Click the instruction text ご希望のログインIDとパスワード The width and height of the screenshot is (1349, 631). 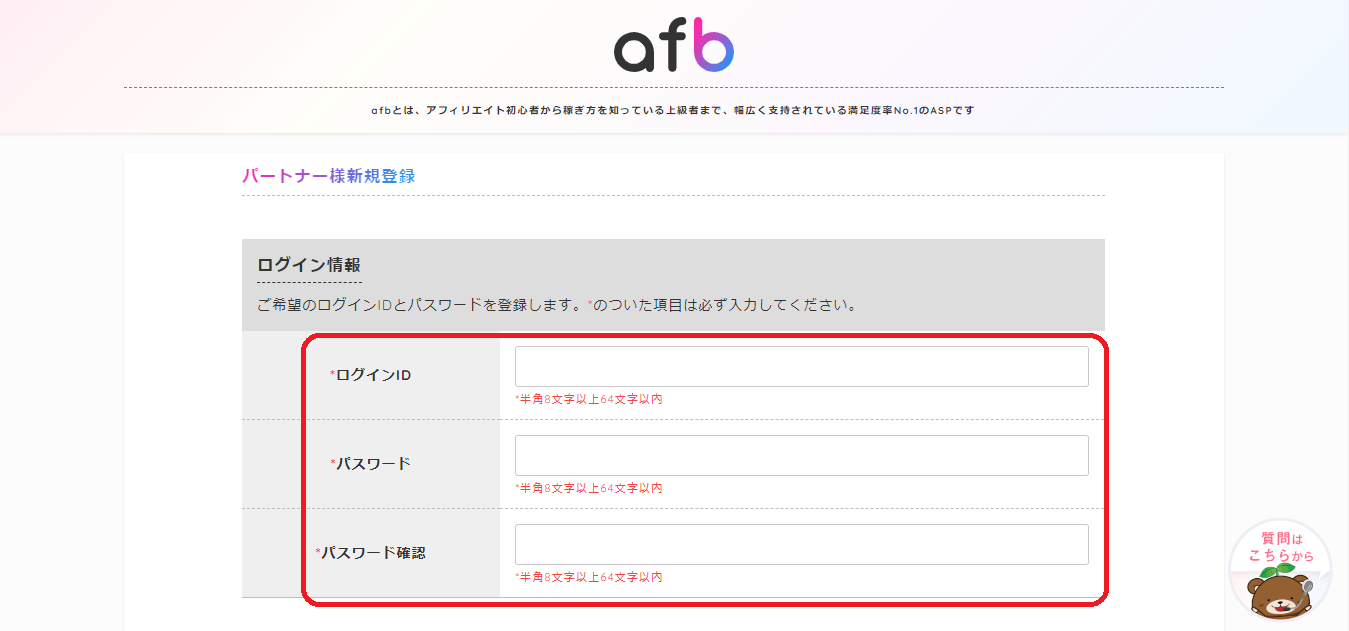tap(556, 304)
